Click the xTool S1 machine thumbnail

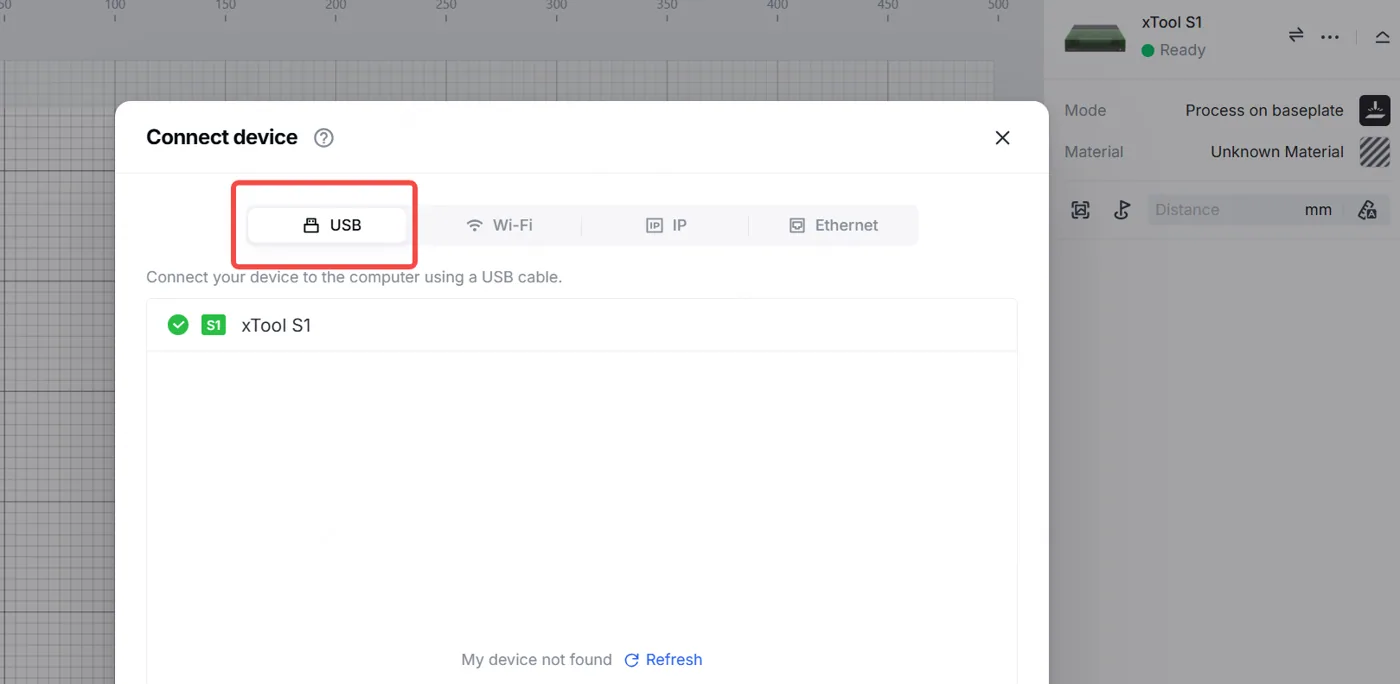pyautogui.click(x=1095, y=38)
